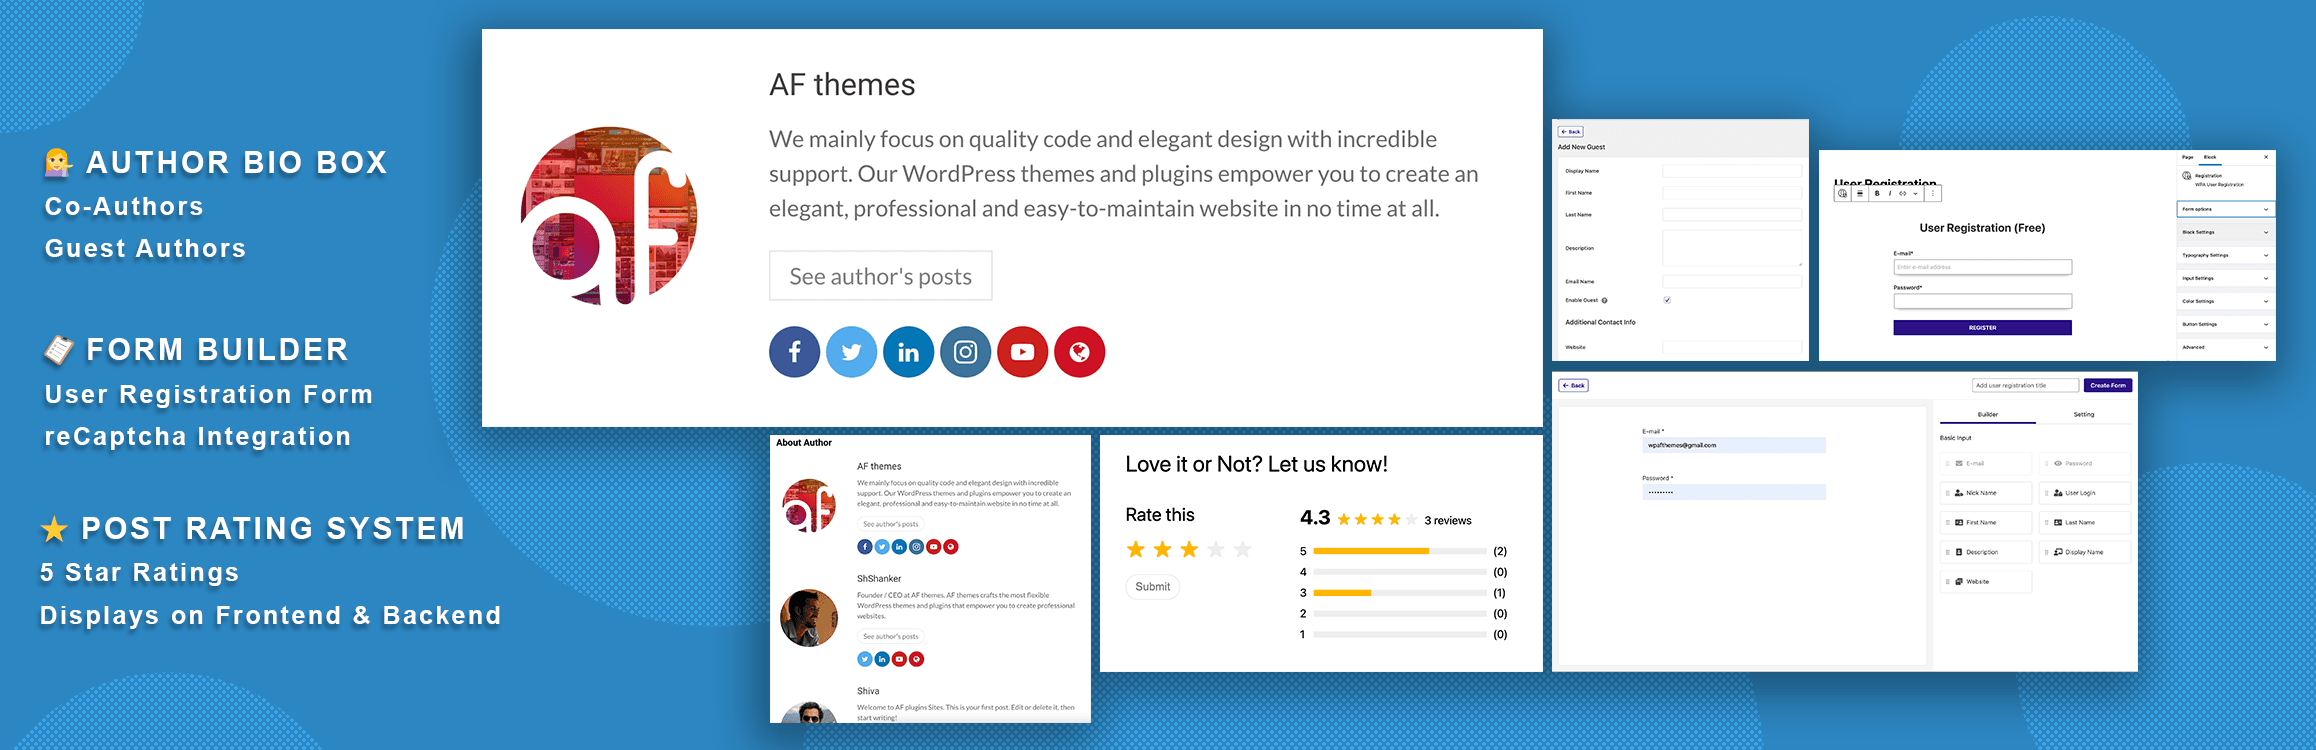Click the See author's posts button
Viewport: 2316px width, 750px height.
tap(880, 275)
